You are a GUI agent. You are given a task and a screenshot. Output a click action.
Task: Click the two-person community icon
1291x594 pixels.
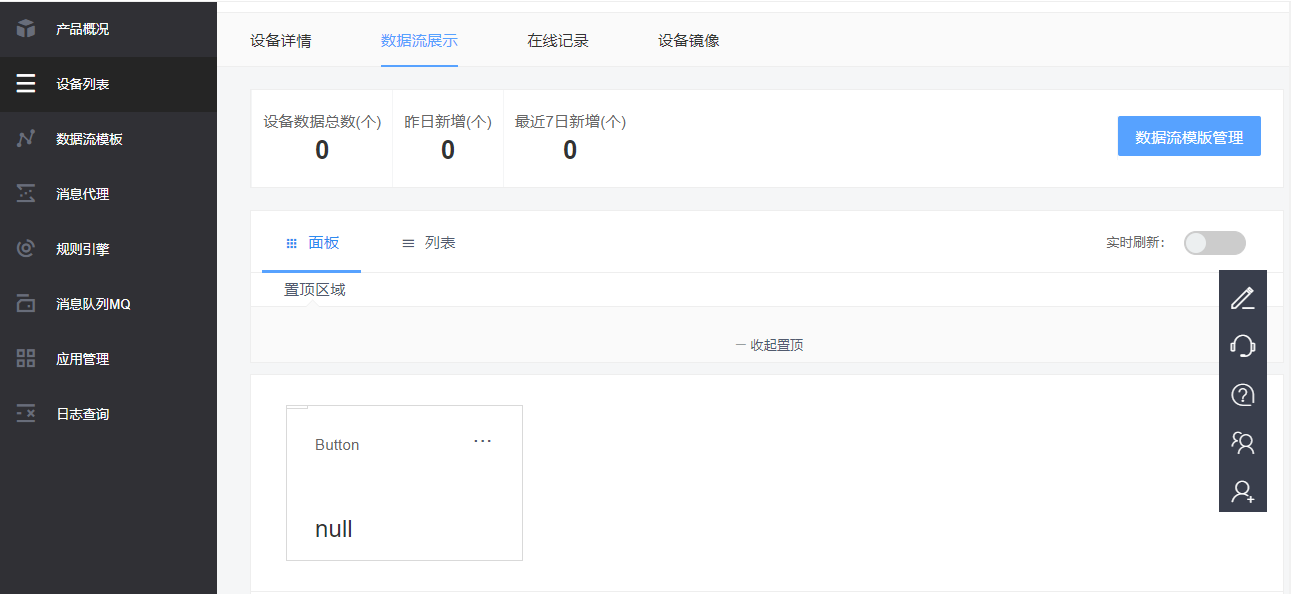pyautogui.click(x=1243, y=442)
